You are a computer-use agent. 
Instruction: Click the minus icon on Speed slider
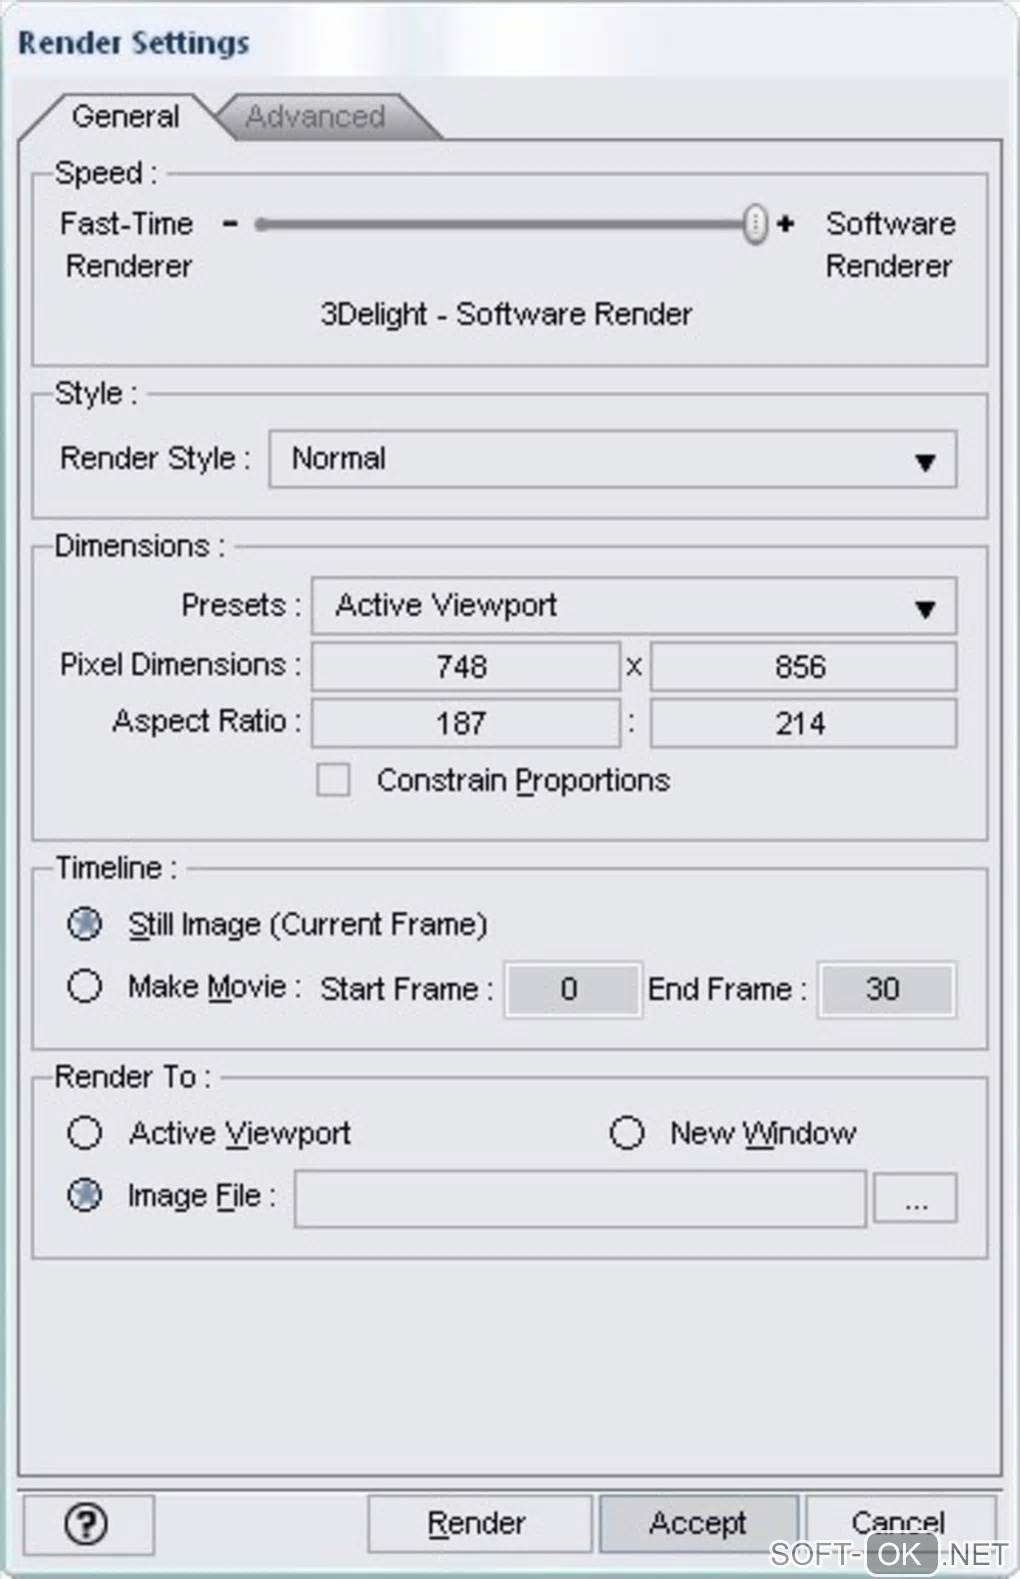click(x=231, y=224)
